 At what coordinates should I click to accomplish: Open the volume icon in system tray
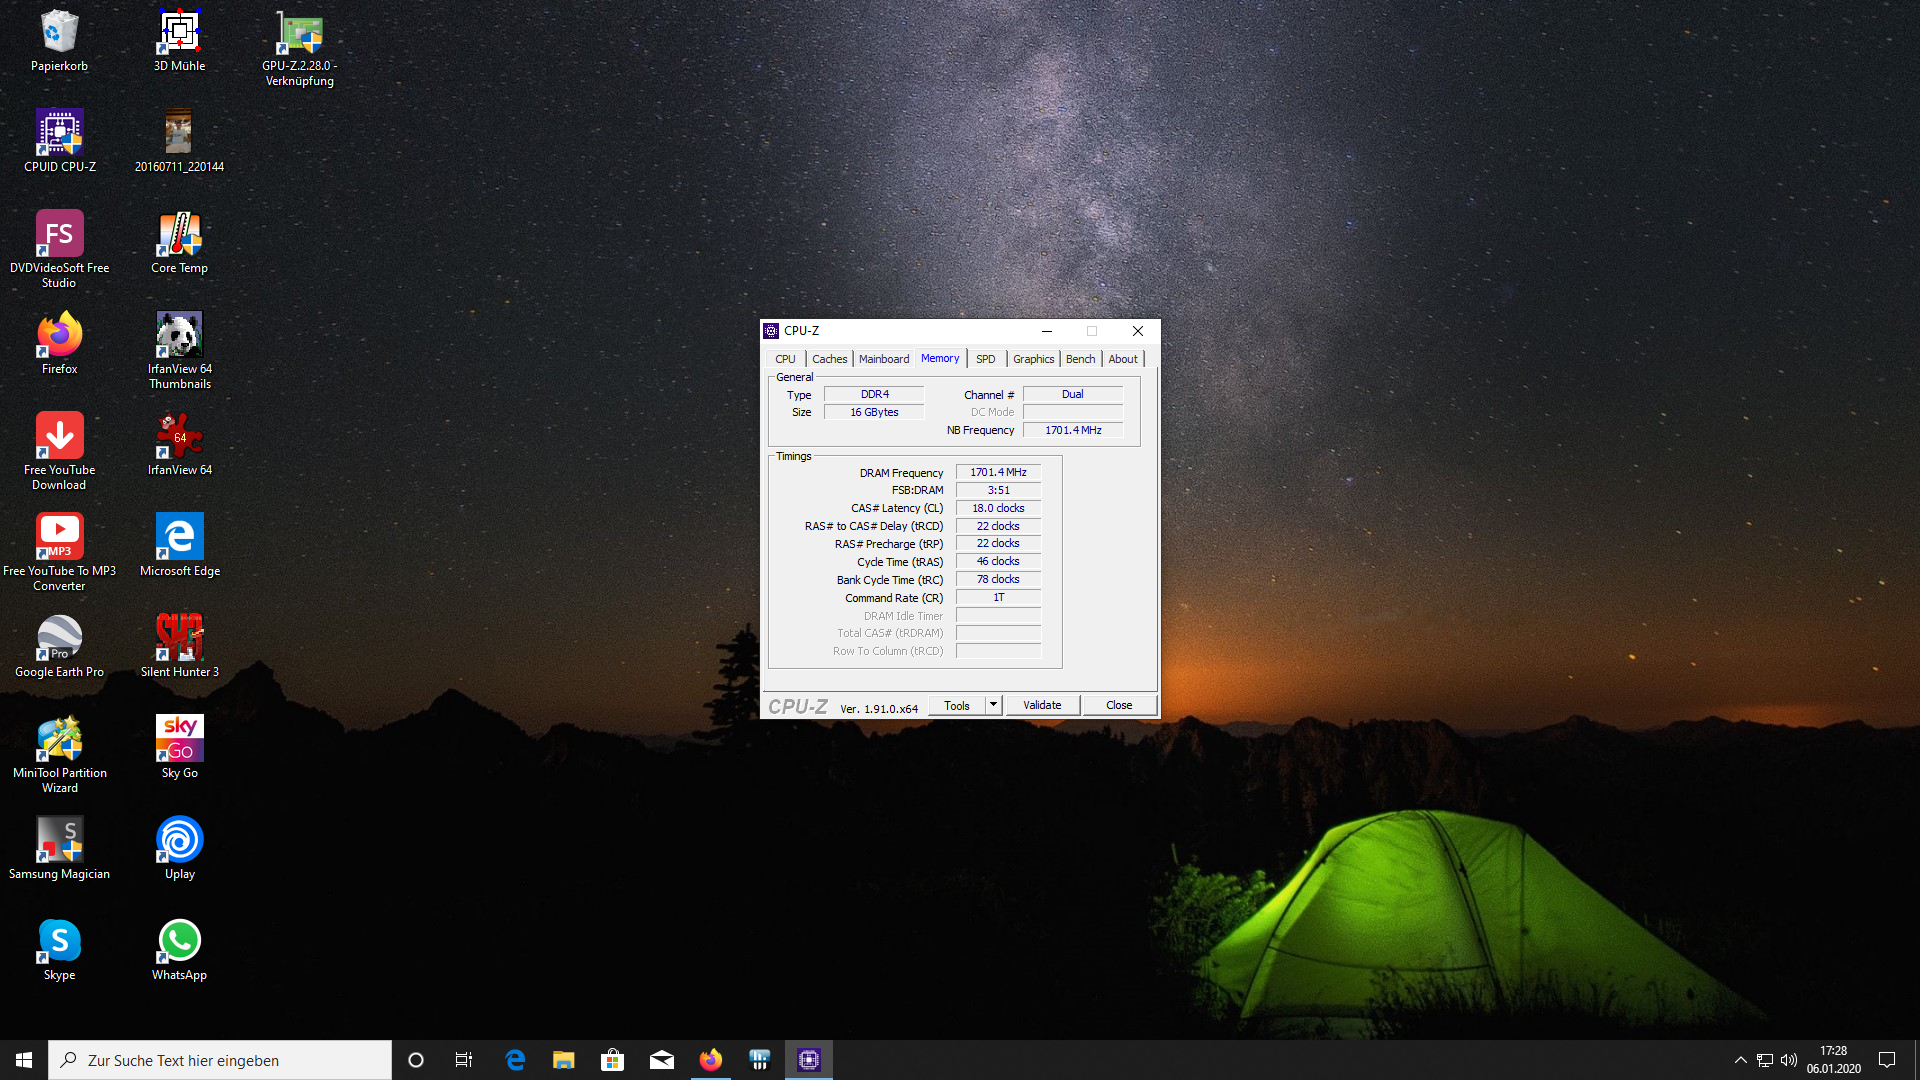pyautogui.click(x=1789, y=1060)
